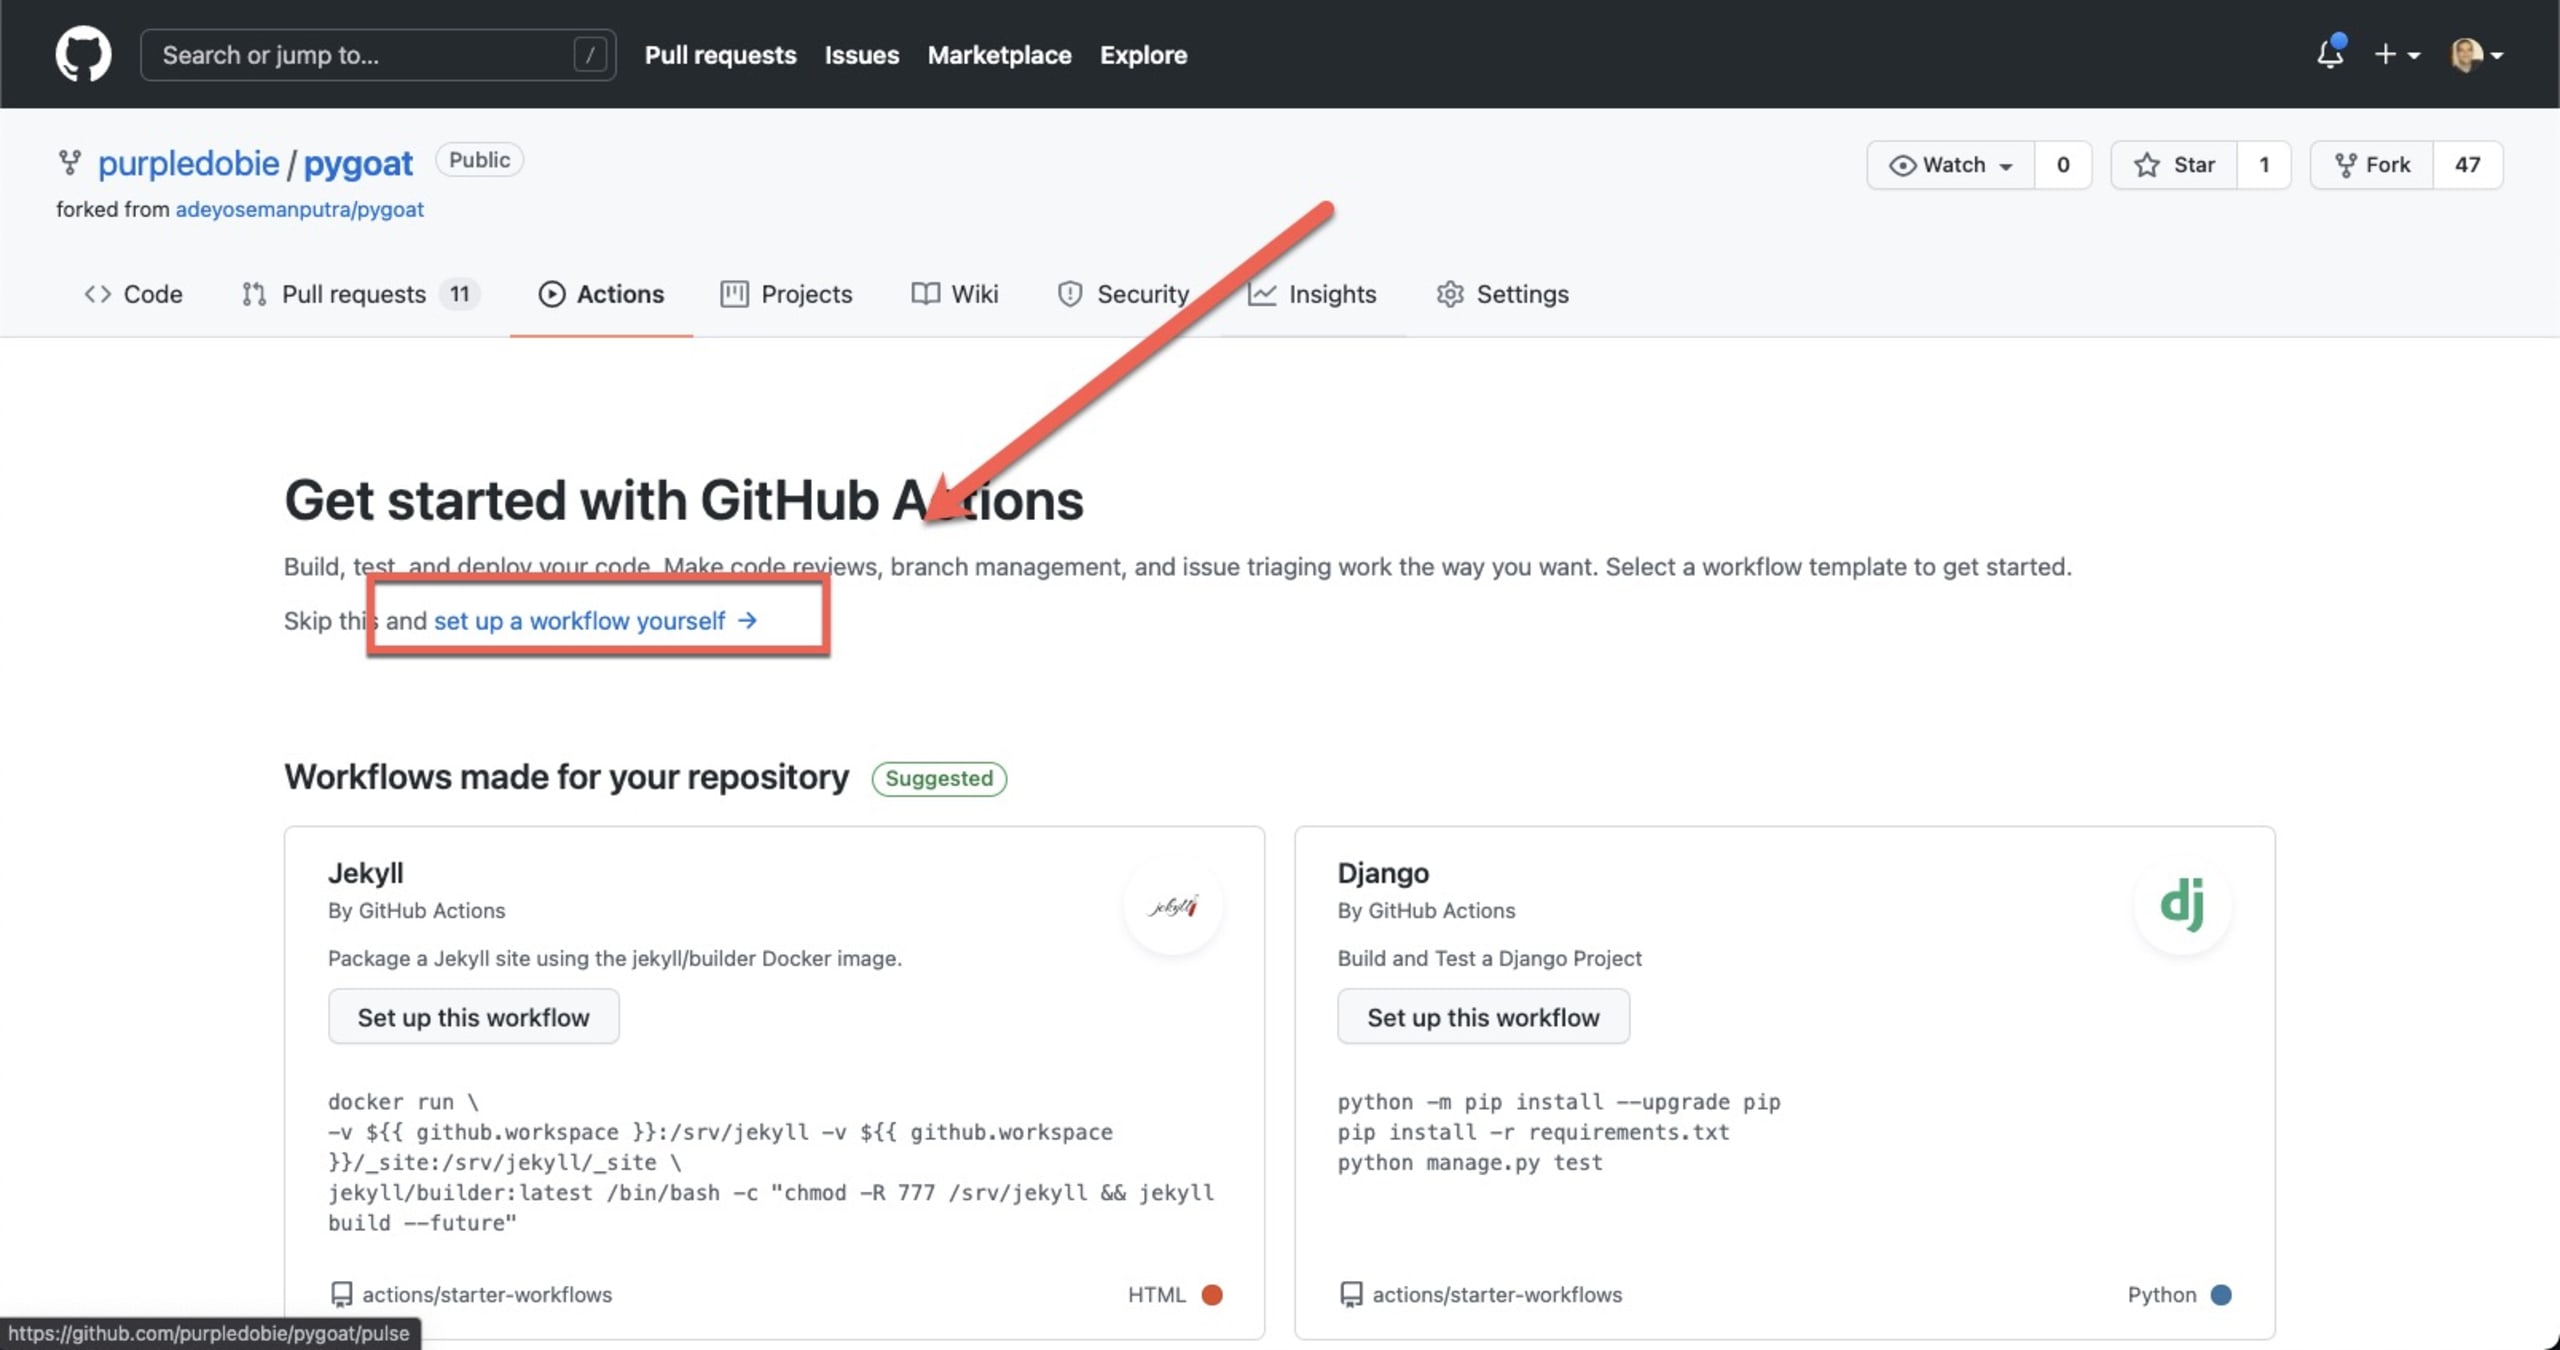The height and width of the screenshot is (1350, 2560).
Task: Switch to the Pull requests repository tab
Action: pos(361,294)
